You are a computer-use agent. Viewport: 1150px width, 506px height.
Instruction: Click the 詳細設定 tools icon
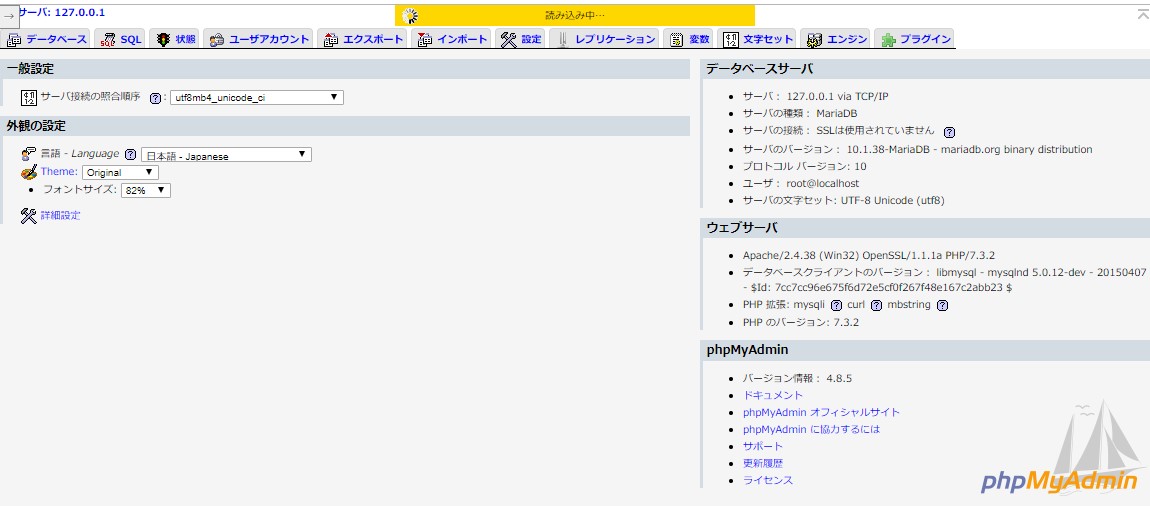29,216
